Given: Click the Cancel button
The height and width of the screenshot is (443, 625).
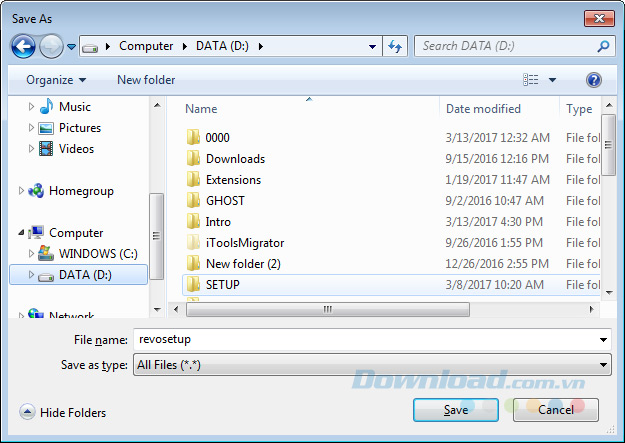Looking at the screenshot, I should (556, 410).
